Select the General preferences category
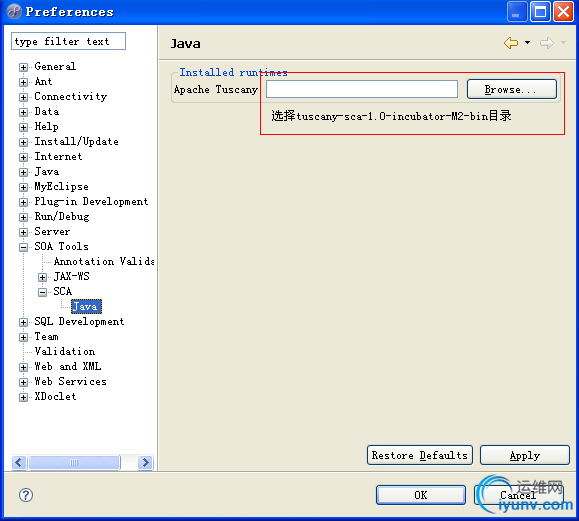This screenshot has width=579, height=521. click(55, 66)
